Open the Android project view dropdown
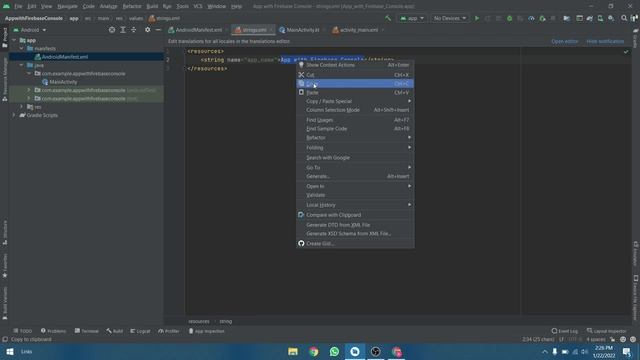The image size is (640, 360). pos(30,30)
